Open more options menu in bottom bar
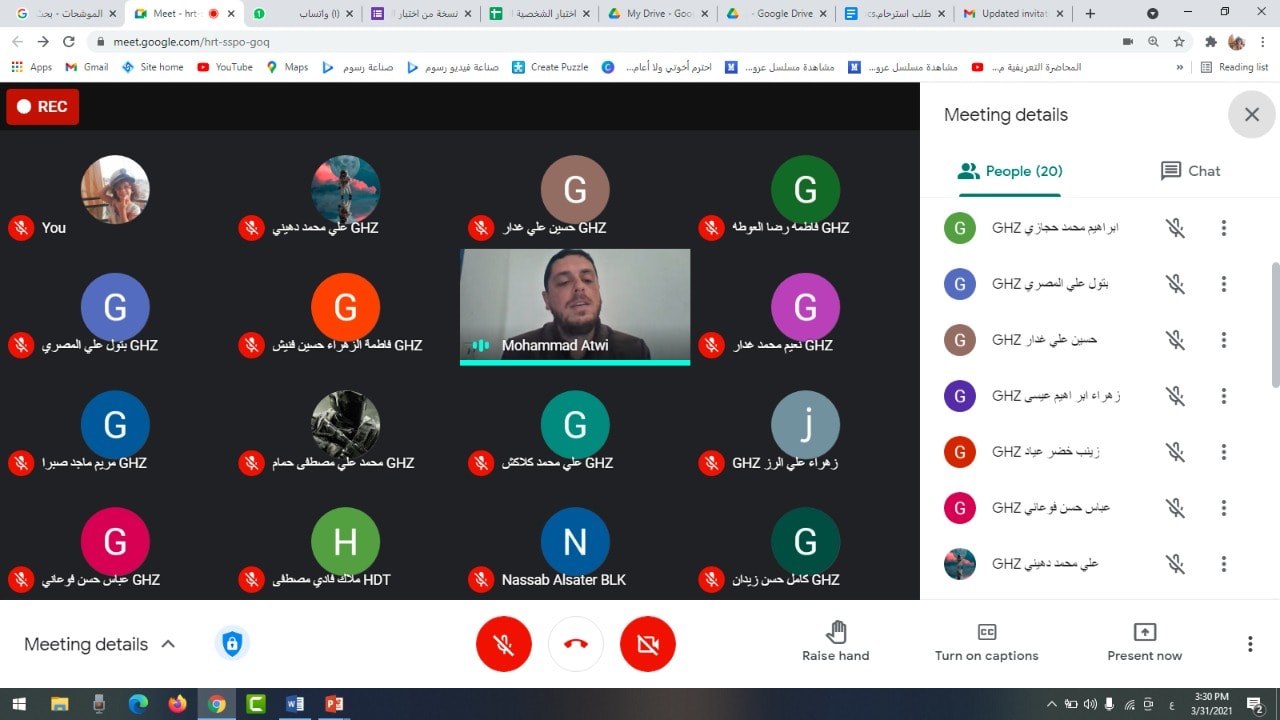 pyautogui.click(x=1249, y=644)
